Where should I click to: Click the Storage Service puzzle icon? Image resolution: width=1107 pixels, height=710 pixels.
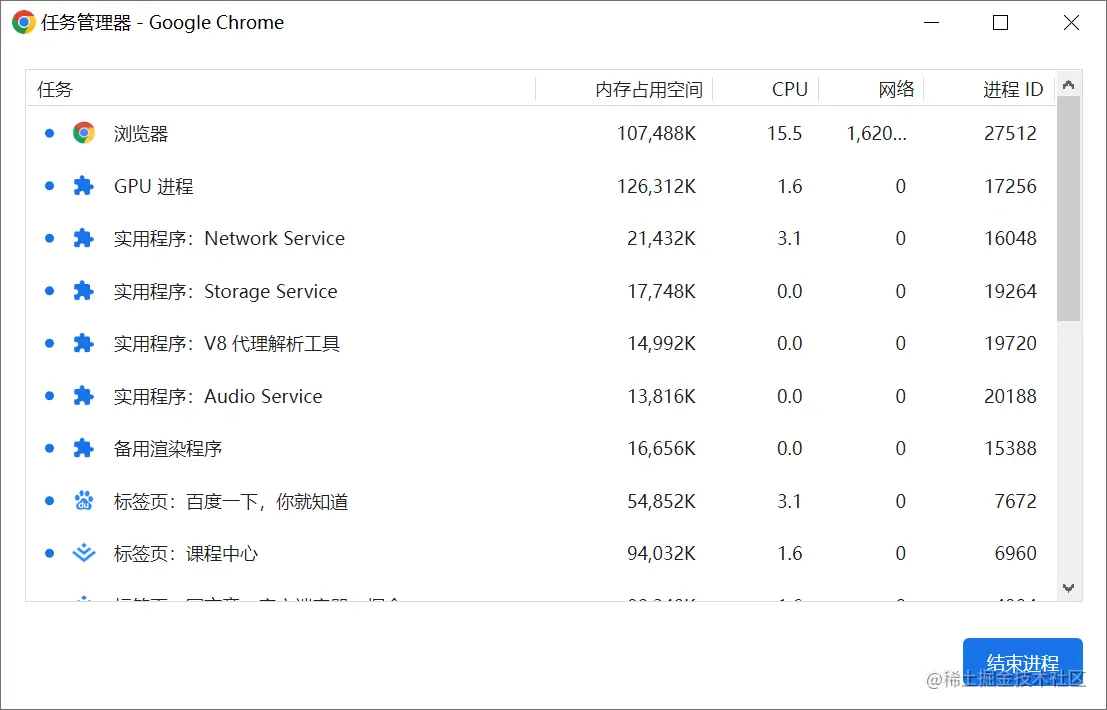point(84,291)
